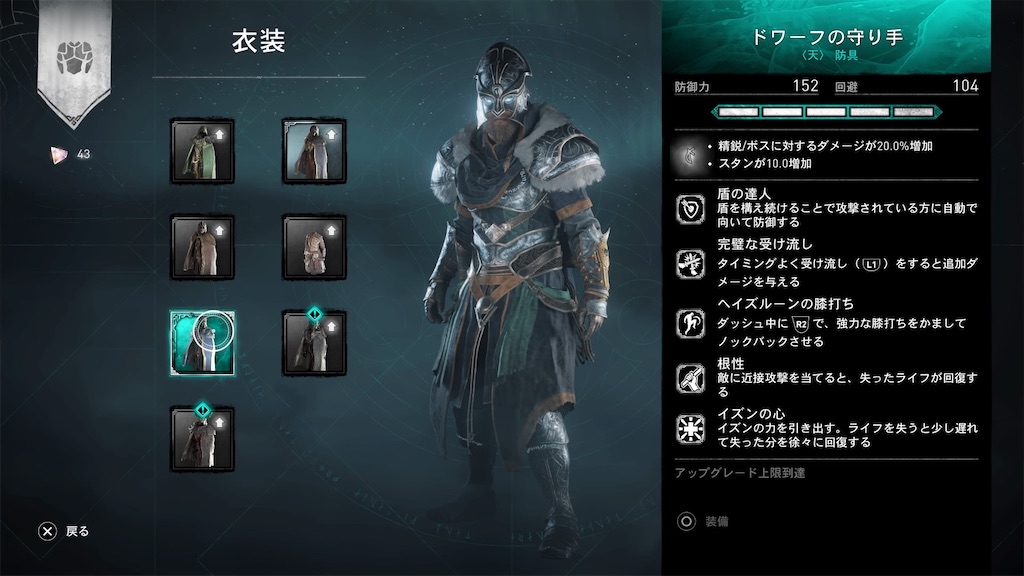Click the 衣装 heading title
This screenshot has height=576, width=1024.
pos(259,41)
